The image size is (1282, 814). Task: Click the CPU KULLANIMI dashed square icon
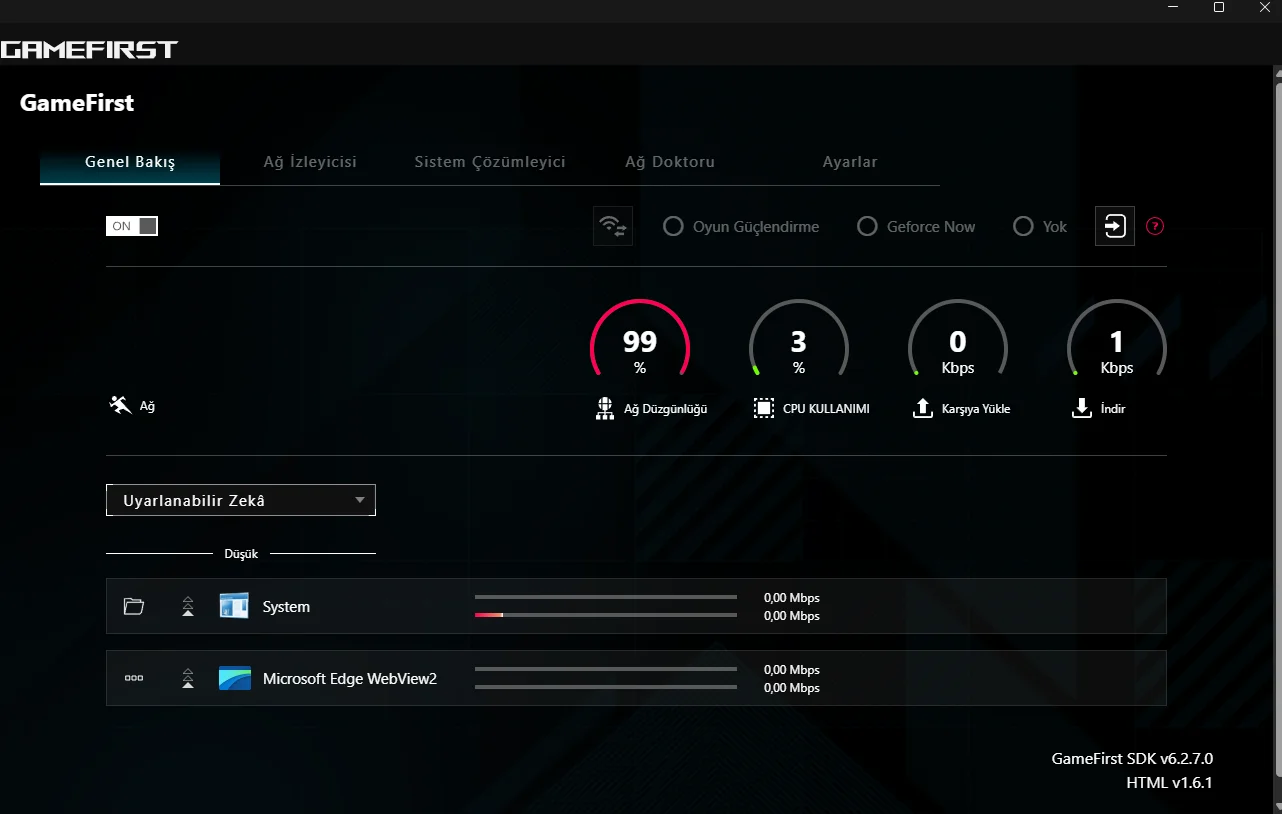[764, 408]
